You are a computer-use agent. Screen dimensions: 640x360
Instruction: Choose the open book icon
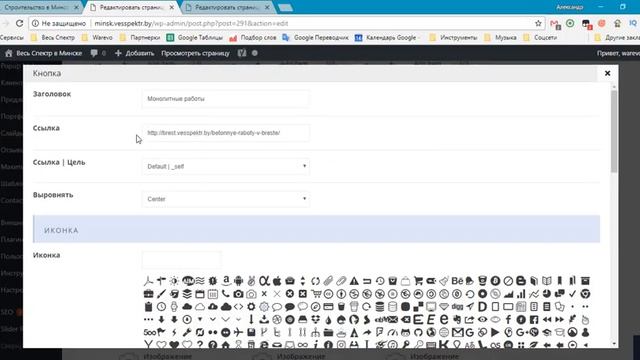click(x=547, y=281)
